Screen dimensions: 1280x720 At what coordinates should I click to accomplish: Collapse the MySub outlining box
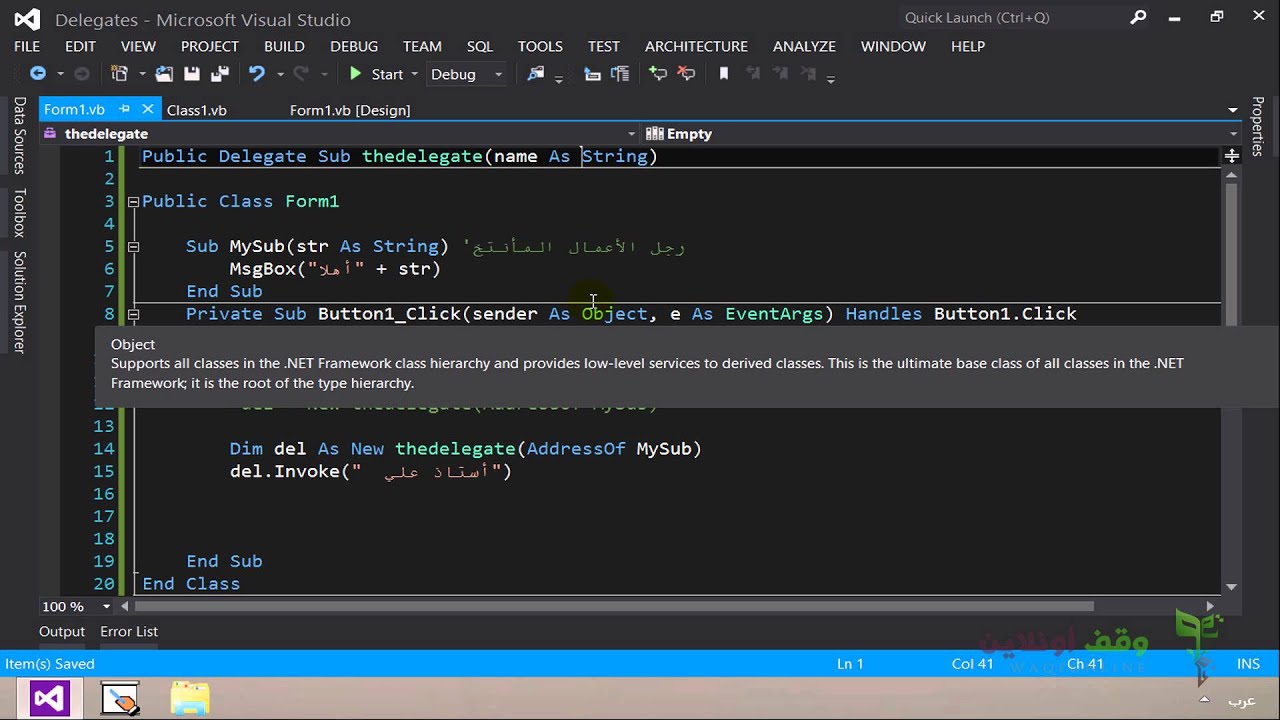pos(133,246)
